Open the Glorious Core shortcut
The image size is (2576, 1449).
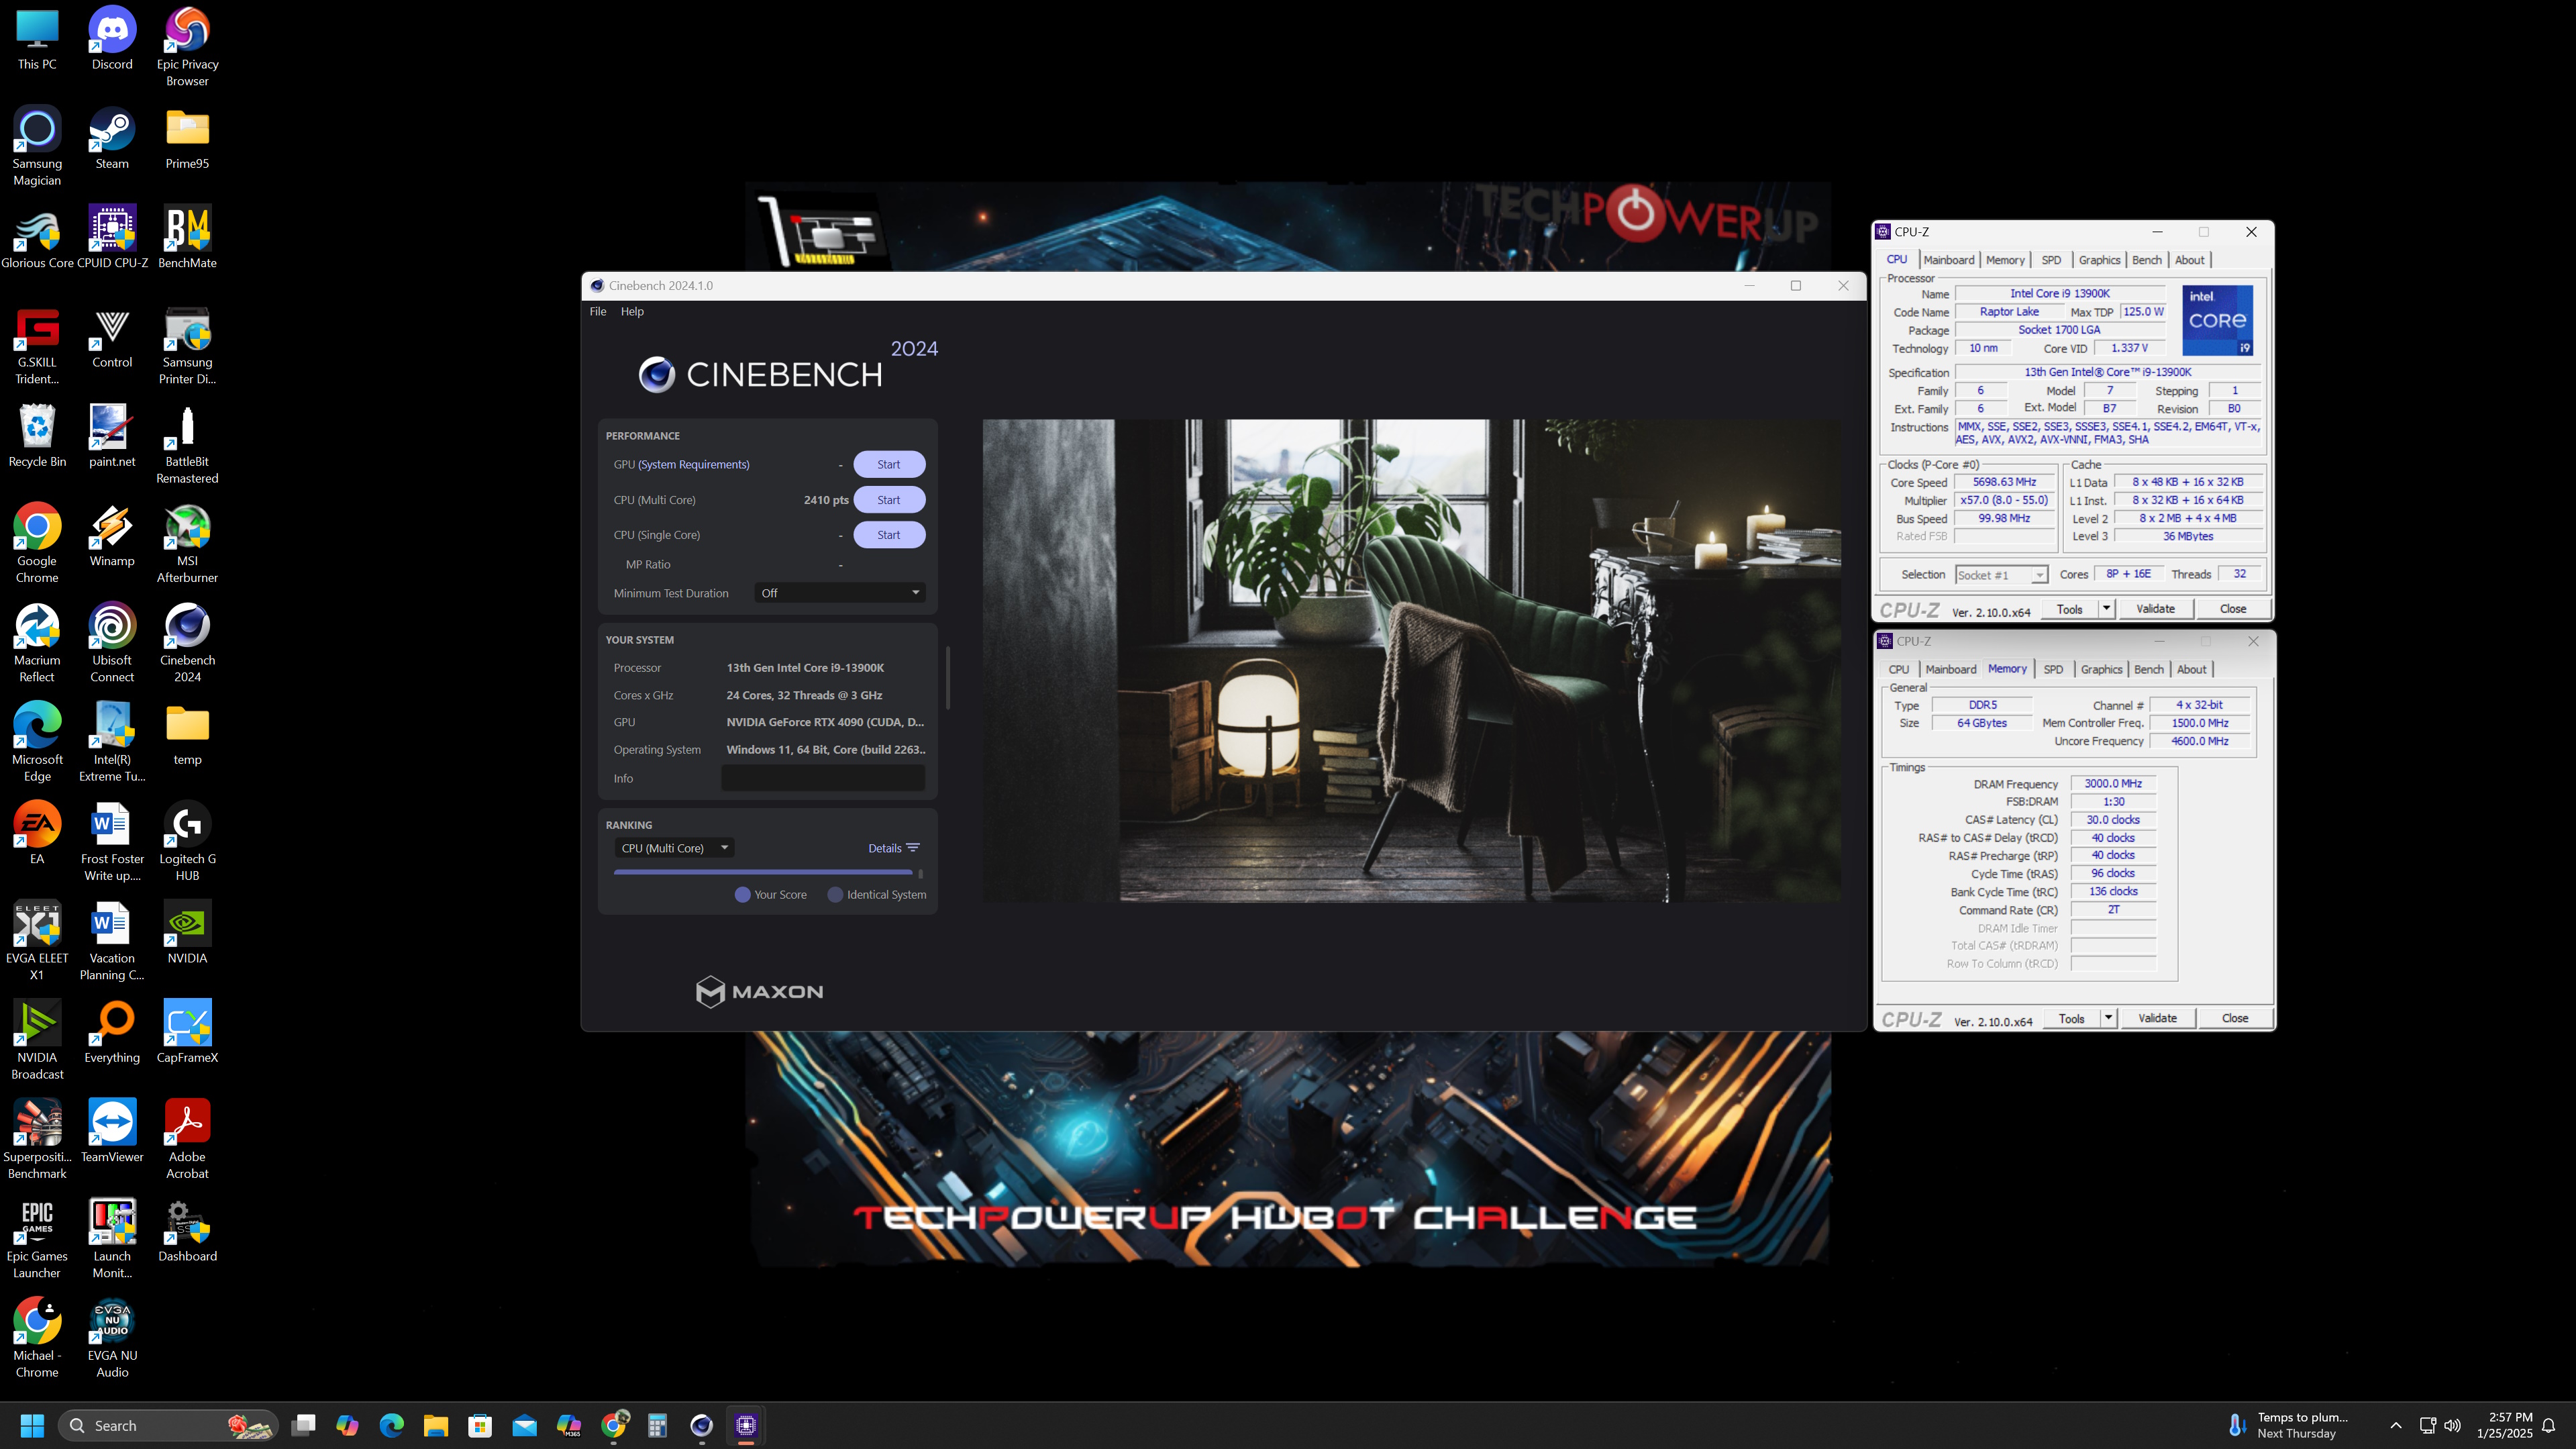[37, 237]
